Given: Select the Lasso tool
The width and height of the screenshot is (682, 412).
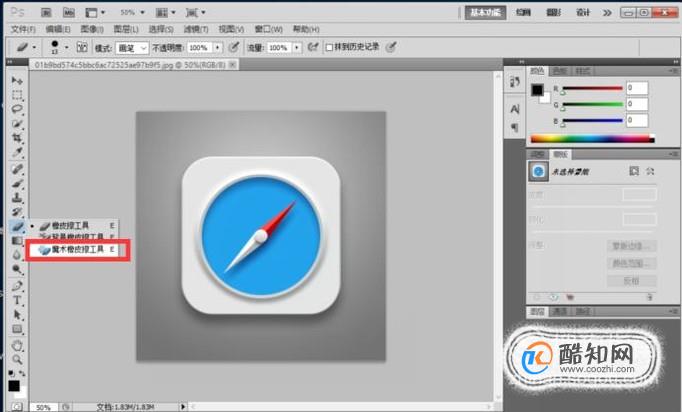Looking at the screenshot, I should pyautogui.click(x=17, y=109).
